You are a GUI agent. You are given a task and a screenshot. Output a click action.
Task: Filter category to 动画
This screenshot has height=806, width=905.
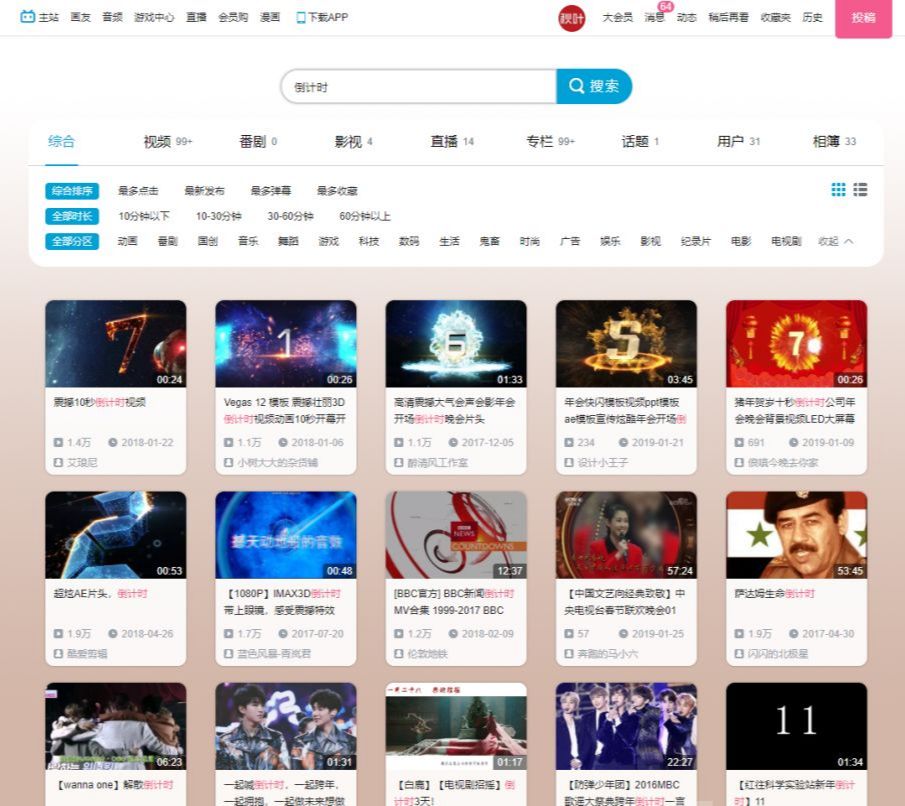128,241
